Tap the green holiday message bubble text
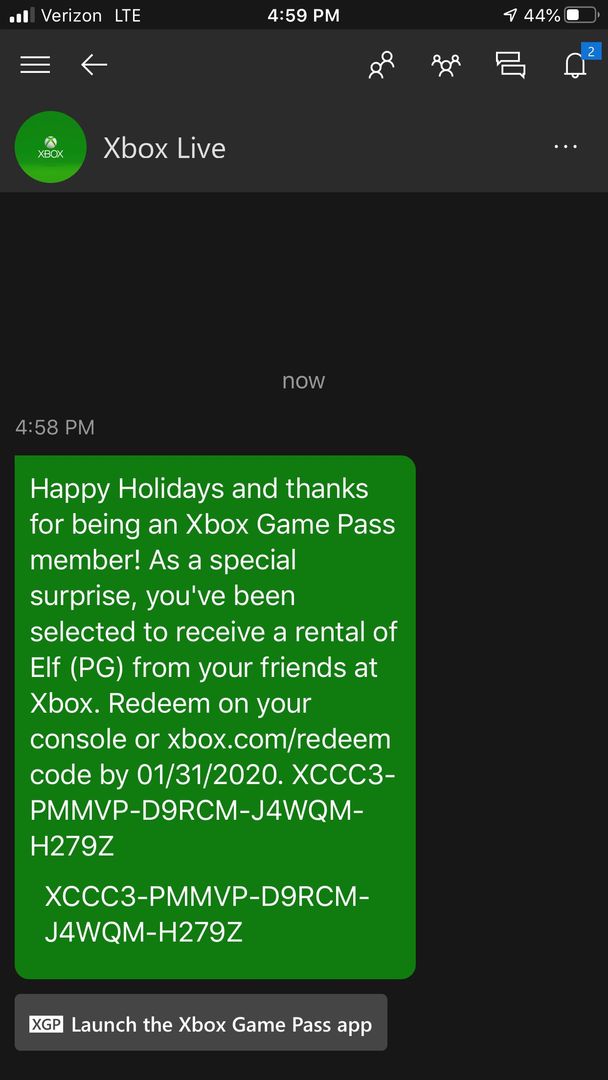 point(214,668)
